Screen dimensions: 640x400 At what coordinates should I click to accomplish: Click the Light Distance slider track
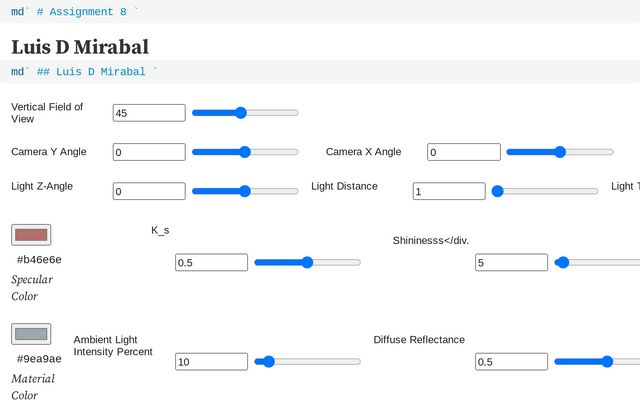(545, 191)
